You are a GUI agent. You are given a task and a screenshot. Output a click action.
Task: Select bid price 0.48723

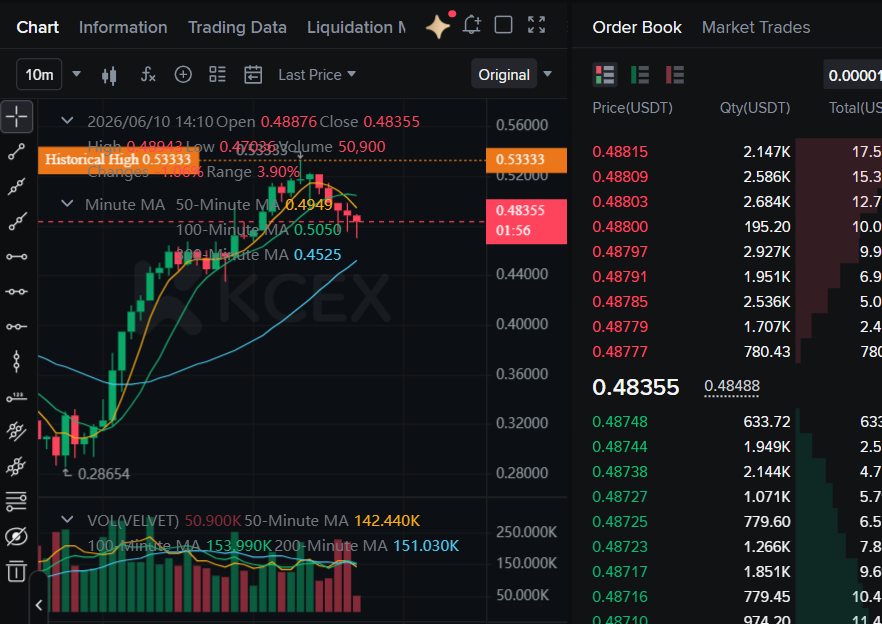pos(620,547)
